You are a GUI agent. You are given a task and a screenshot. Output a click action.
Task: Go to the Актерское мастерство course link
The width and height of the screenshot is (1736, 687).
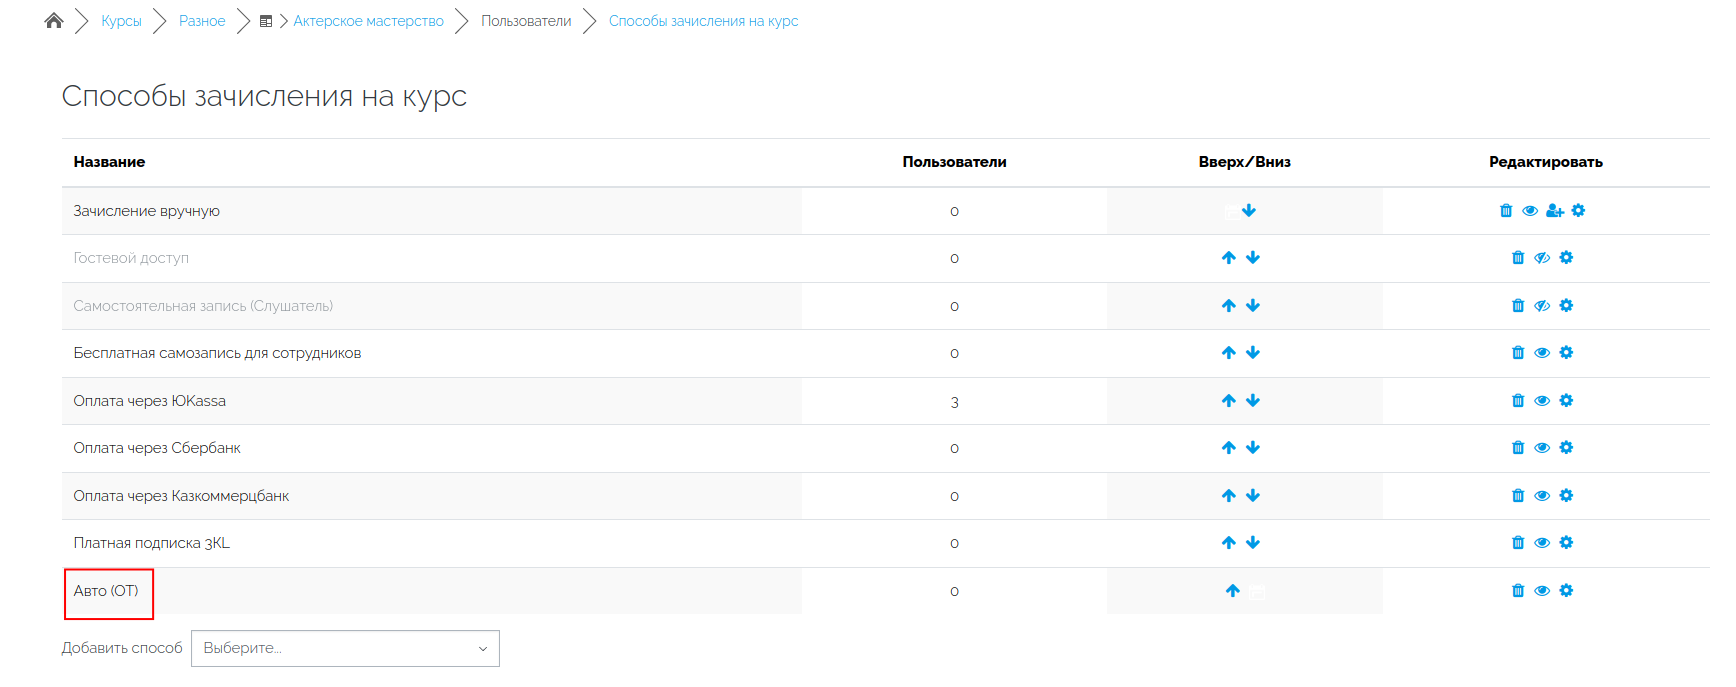(x=368, y=21)
